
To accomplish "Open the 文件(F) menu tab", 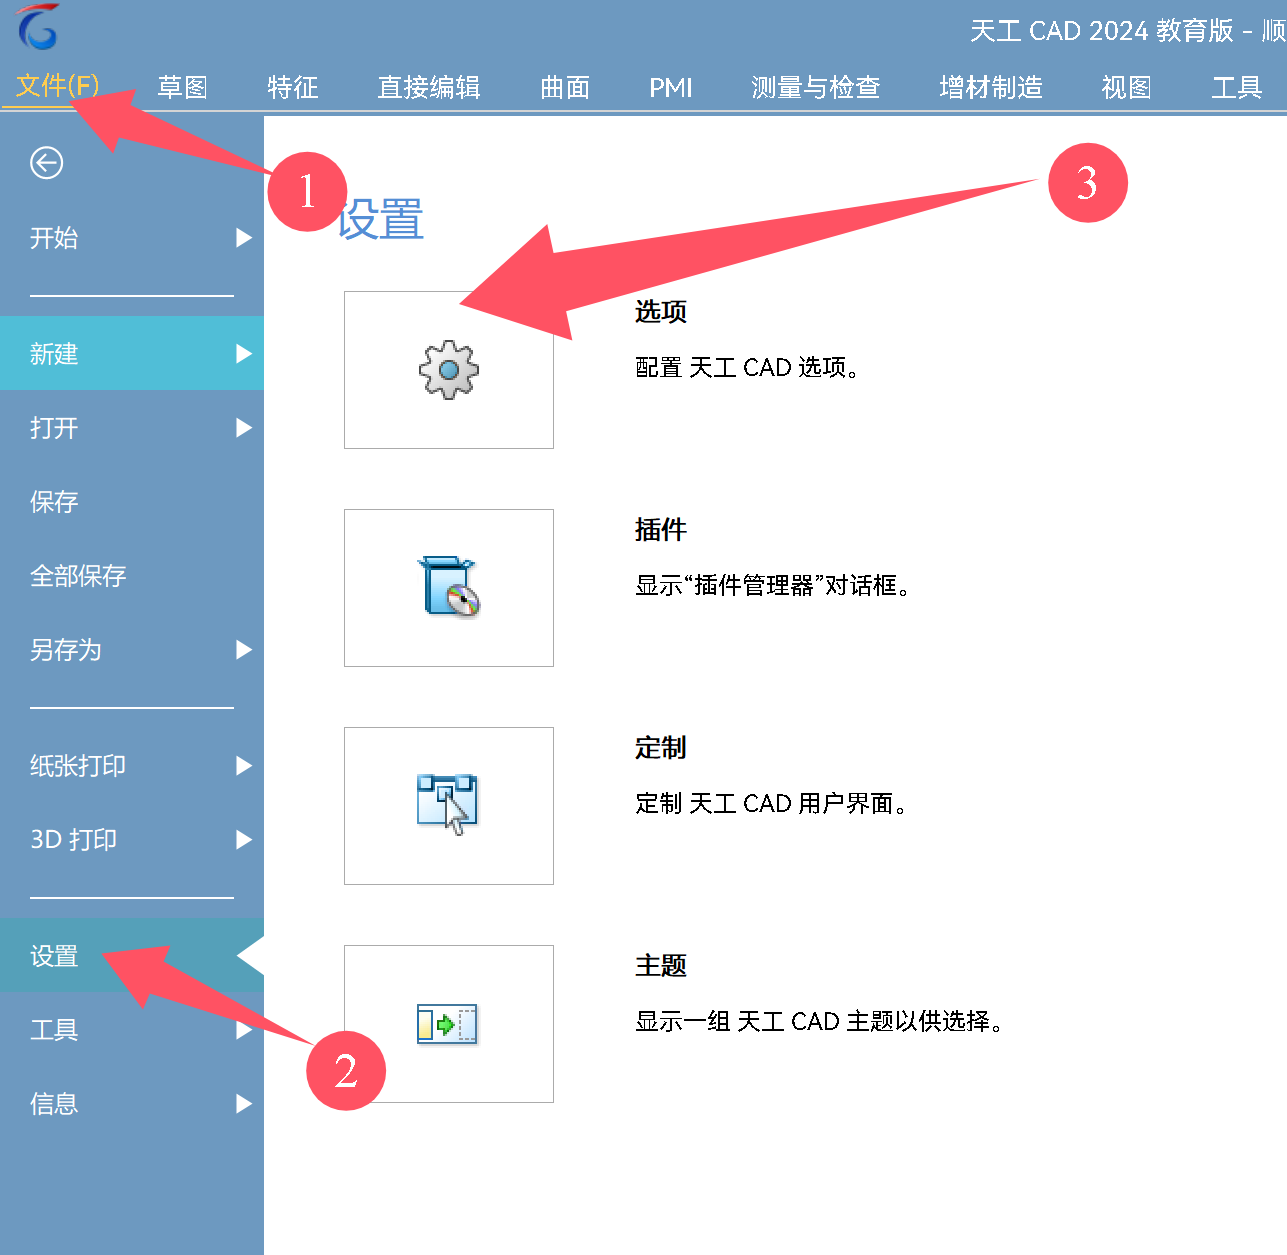I will [58, 87].
